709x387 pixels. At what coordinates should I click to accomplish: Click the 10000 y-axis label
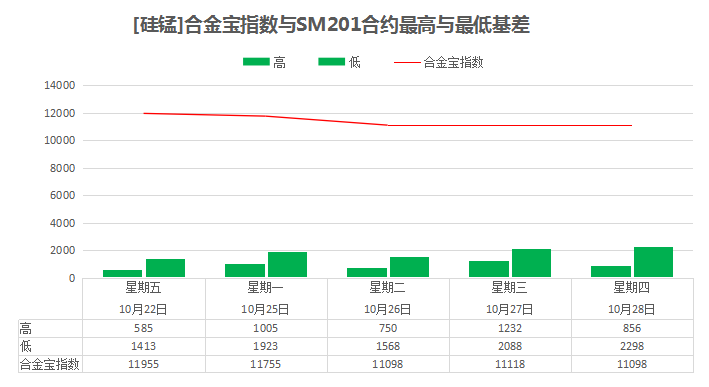click(59, 141)
